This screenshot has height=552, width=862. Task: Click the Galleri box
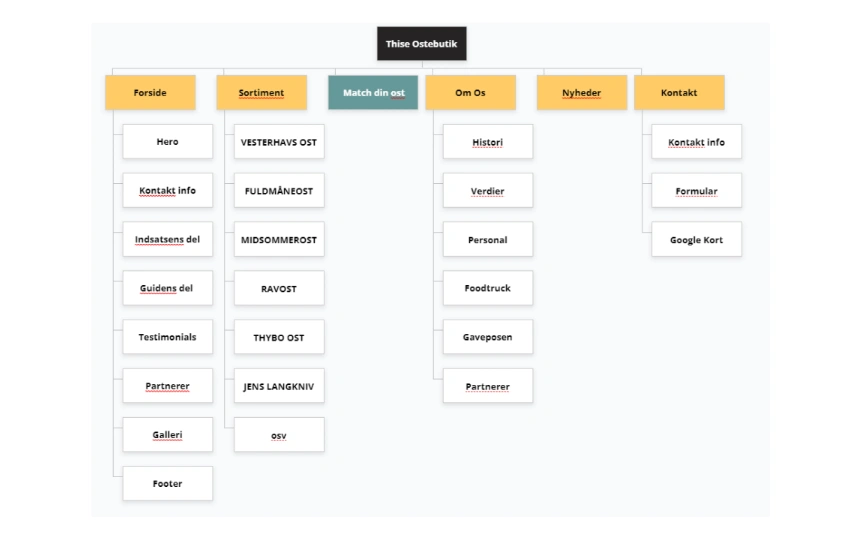(168, 435)
